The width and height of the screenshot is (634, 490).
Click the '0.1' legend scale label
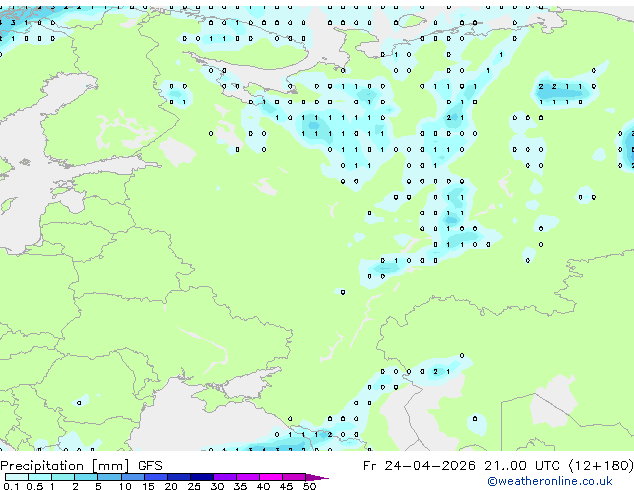11,486
